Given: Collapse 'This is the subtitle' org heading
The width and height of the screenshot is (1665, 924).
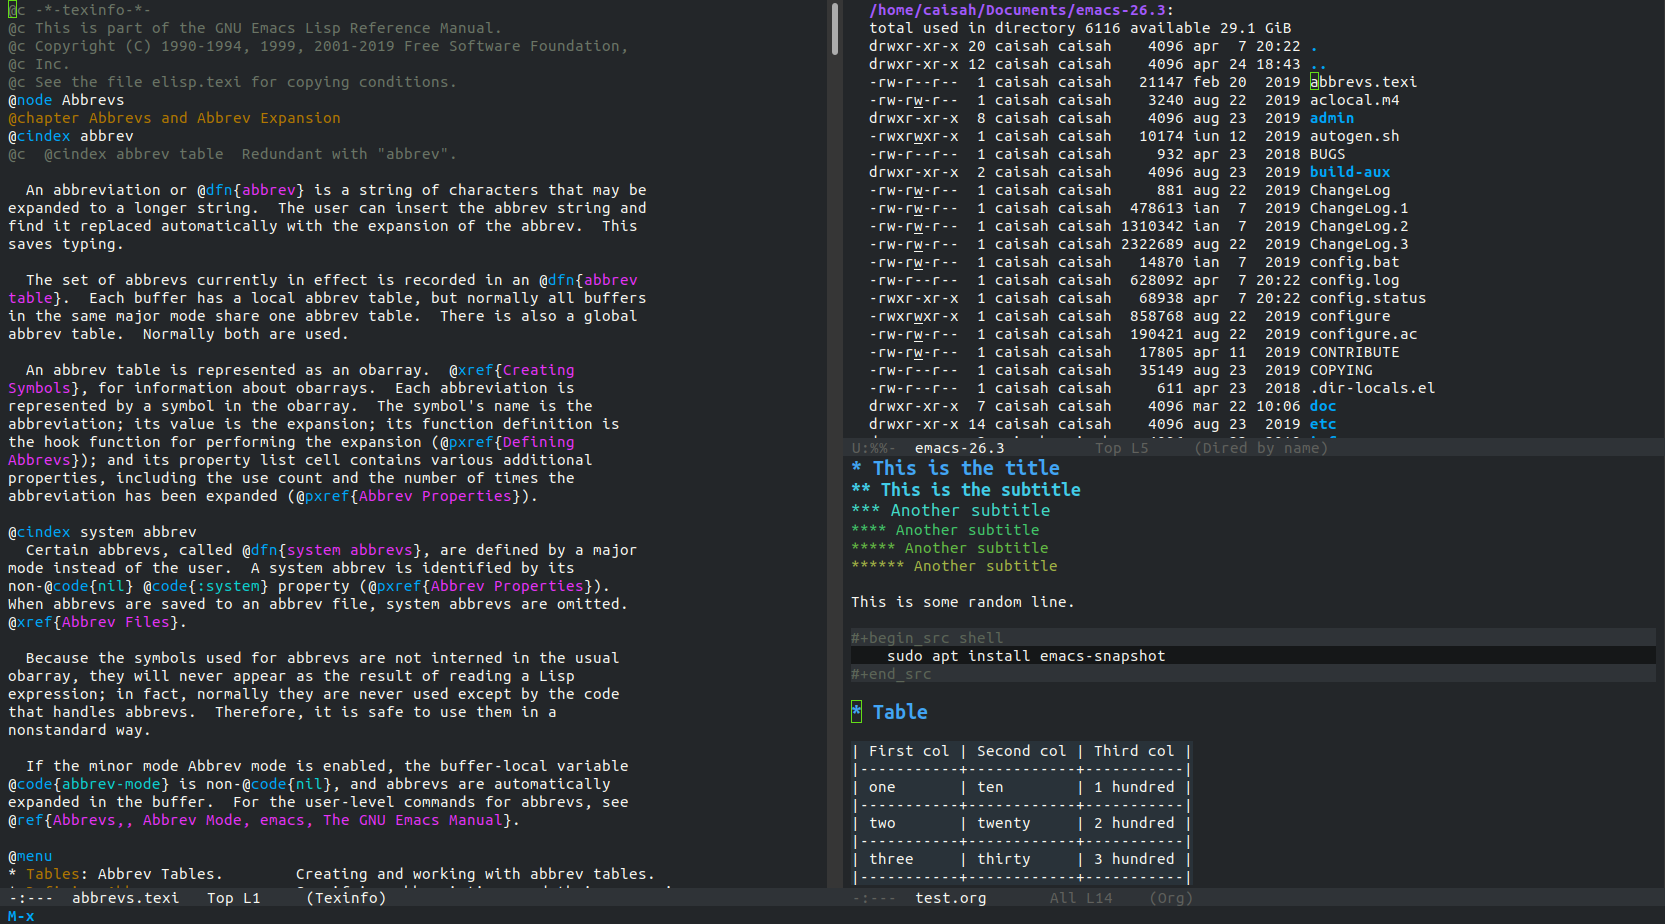Looking at the screenshot, I should pyautogui.click(x=966, y=490).
